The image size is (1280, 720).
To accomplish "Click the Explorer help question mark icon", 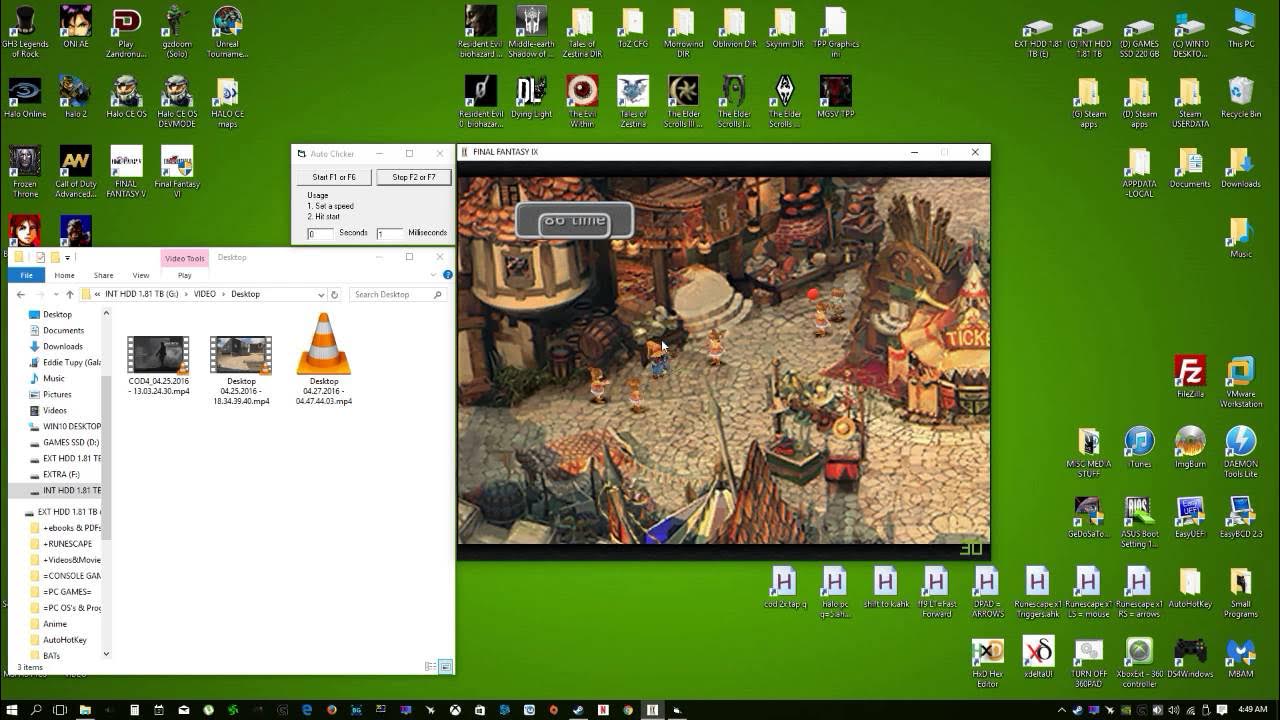I will pos(447,275).
